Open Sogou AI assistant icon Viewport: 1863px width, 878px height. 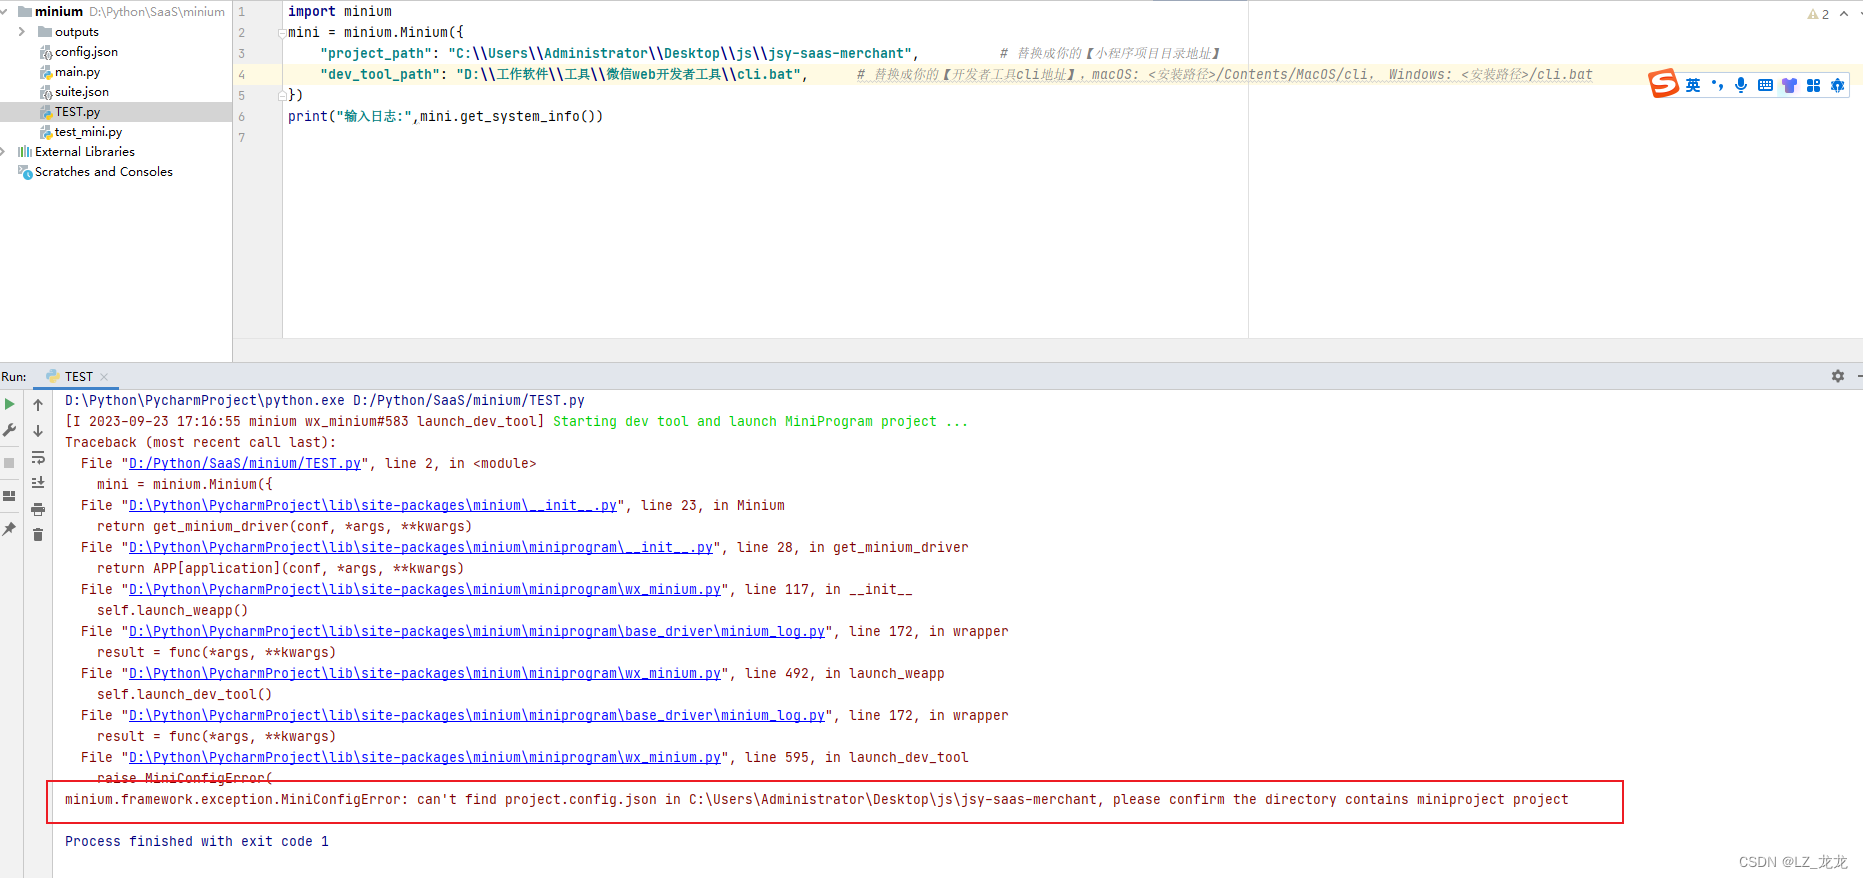click(x=1837, y=85)
